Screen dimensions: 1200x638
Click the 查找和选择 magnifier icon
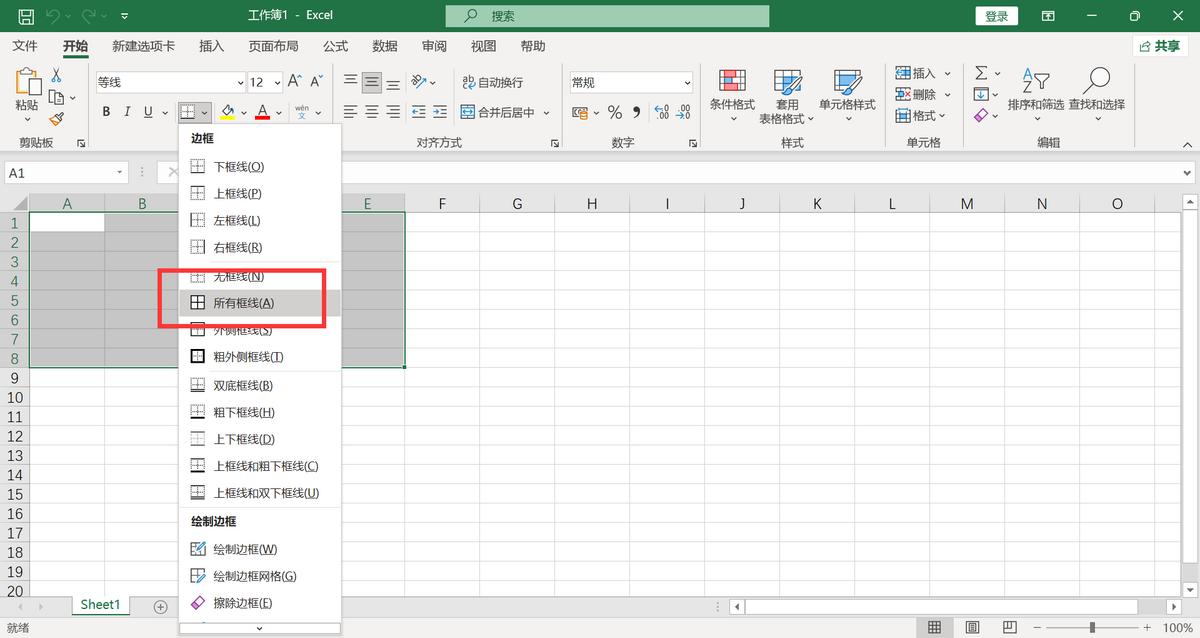[1096, 81]
